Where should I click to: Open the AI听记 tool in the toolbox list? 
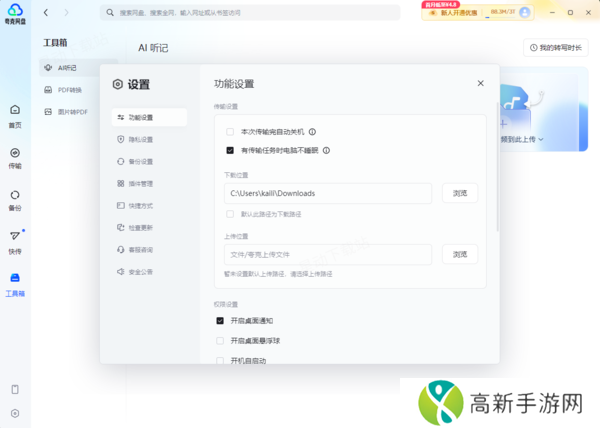(x=78, y=68)
